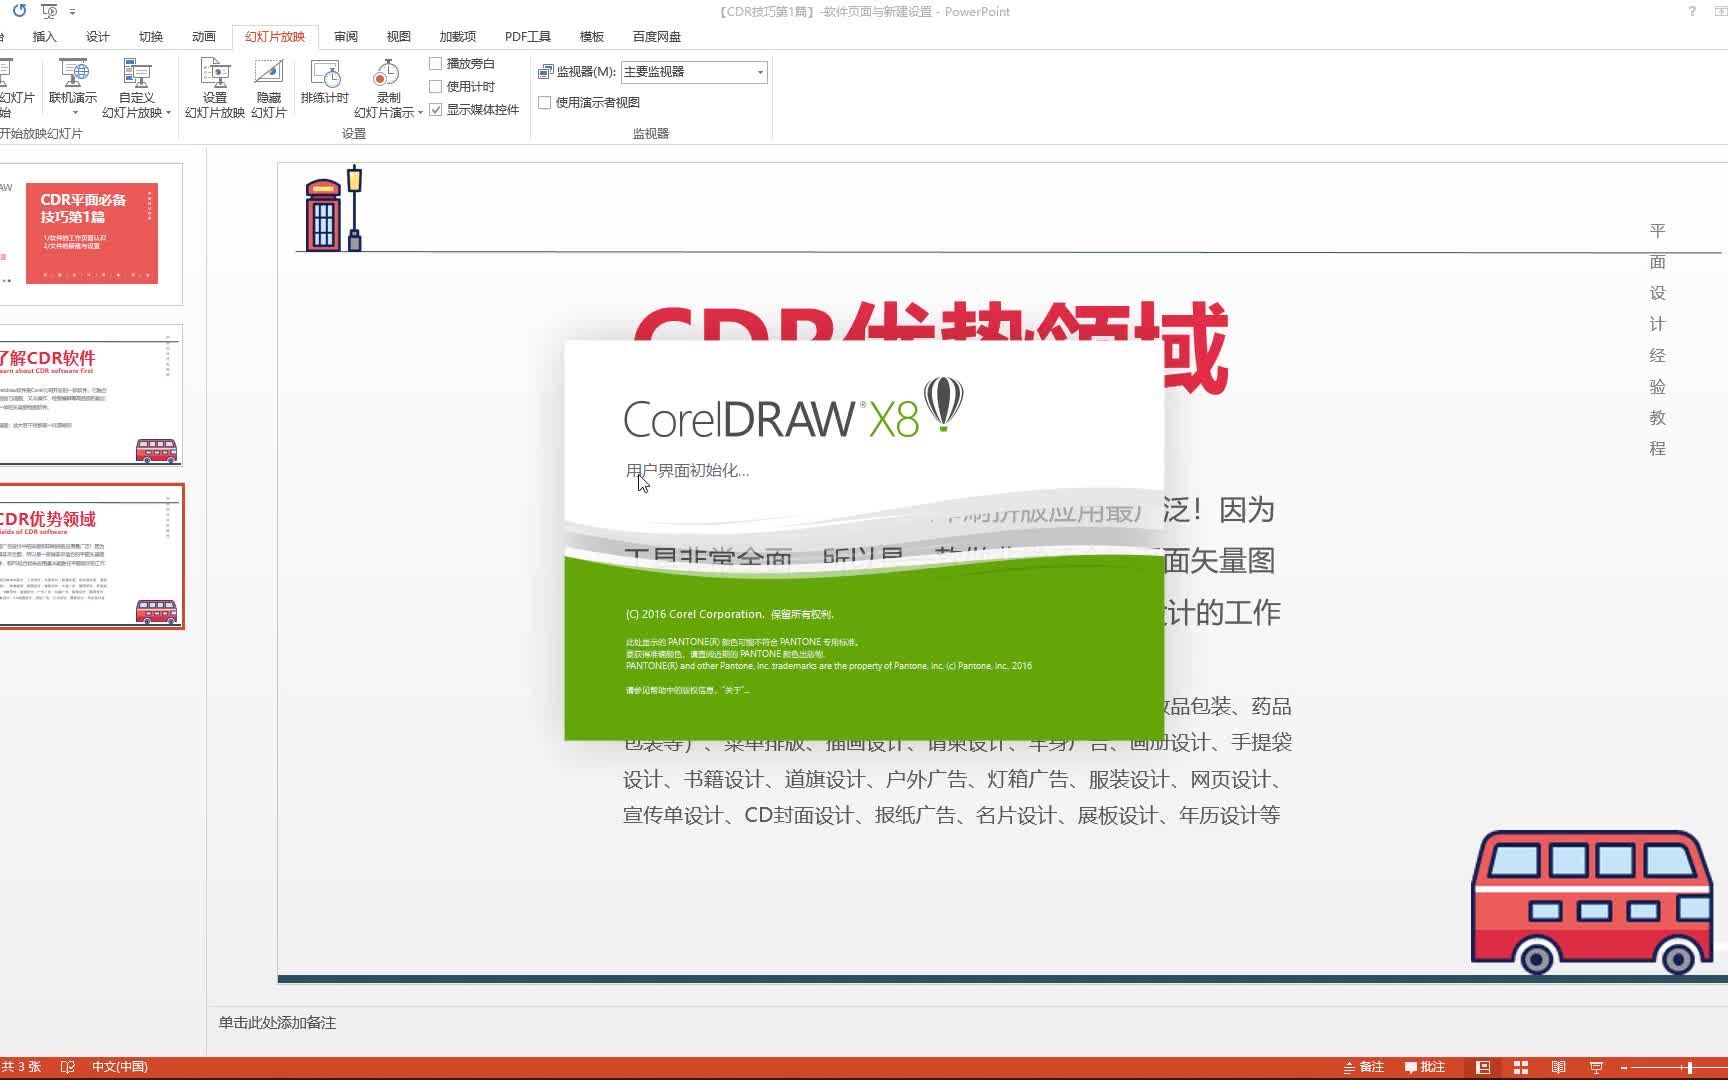Switch to Normal view icon in status bar
The width and height of the screenshot is (1728, 1080).
pyautogui.click(x=1483, y=1067)
